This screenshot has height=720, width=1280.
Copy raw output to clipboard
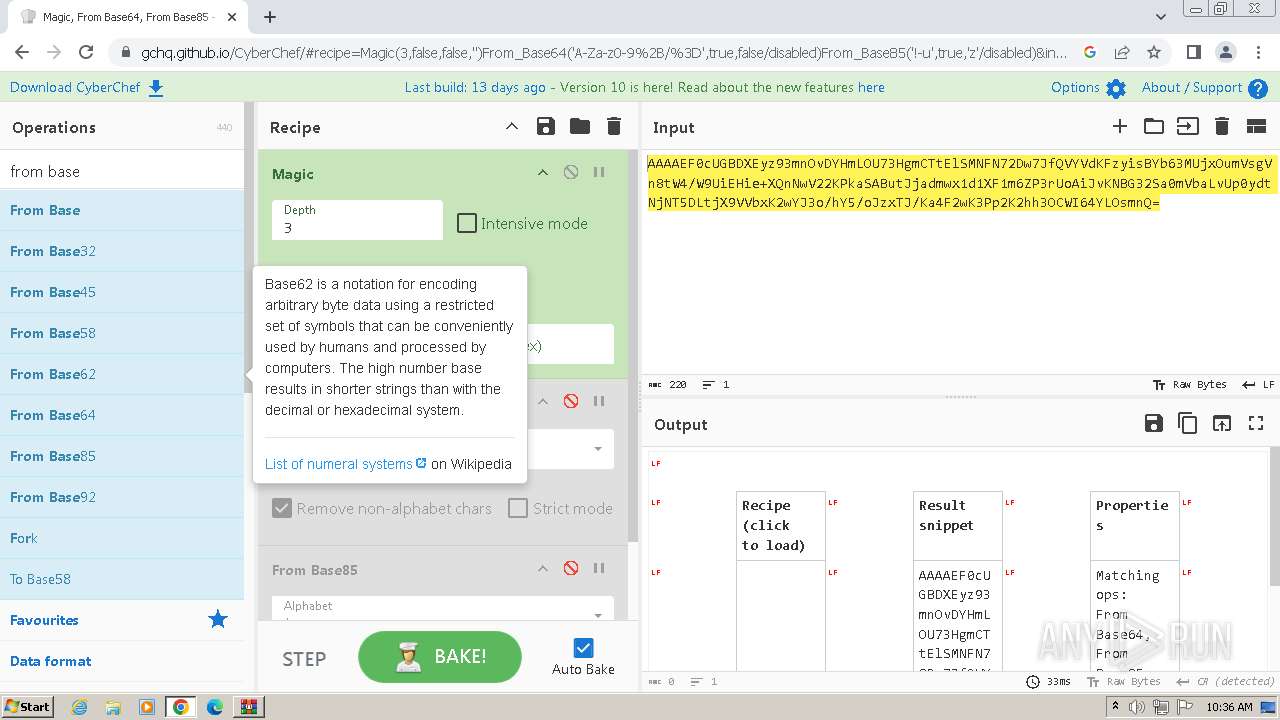click(x=1188, y=423)
